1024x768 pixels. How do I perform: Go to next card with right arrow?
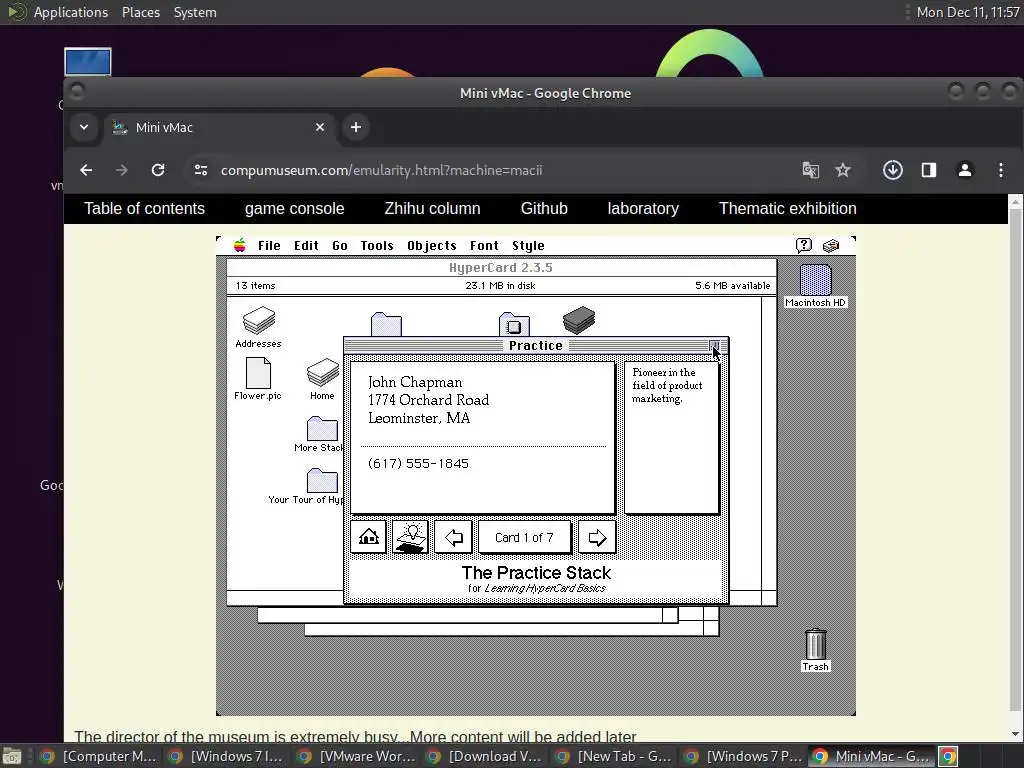tap(597, 537)
